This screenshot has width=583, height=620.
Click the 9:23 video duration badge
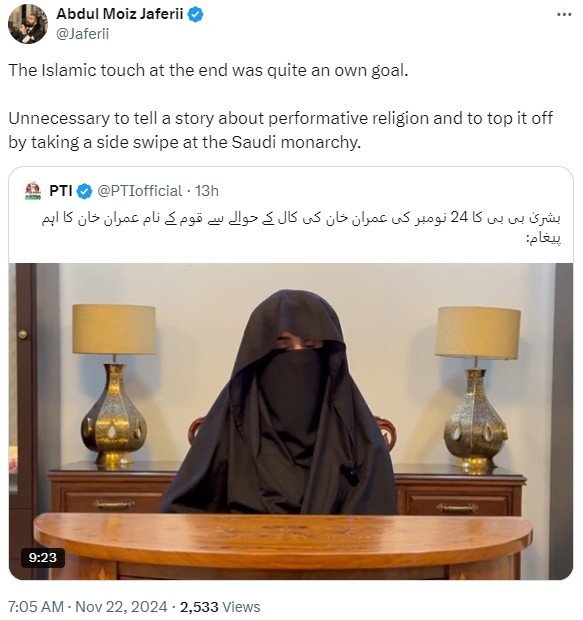tap(43, 558)
